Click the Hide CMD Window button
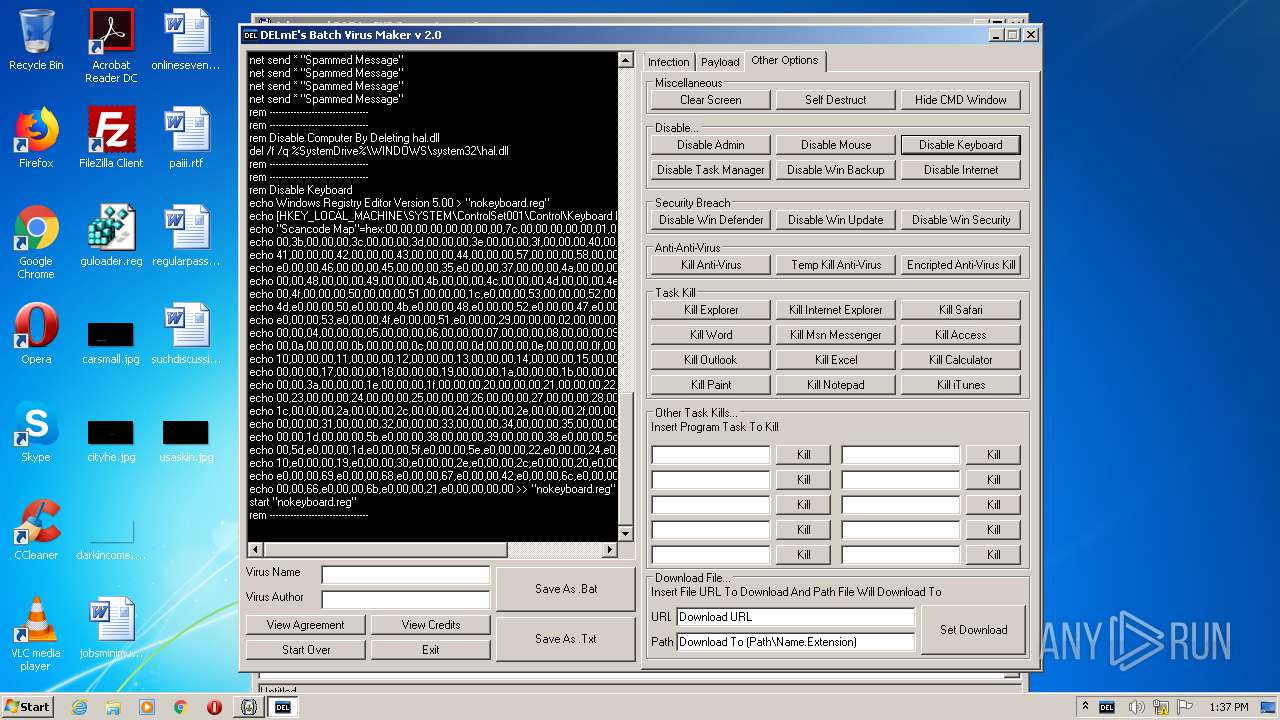1280x720 pixels. [961, 100]
